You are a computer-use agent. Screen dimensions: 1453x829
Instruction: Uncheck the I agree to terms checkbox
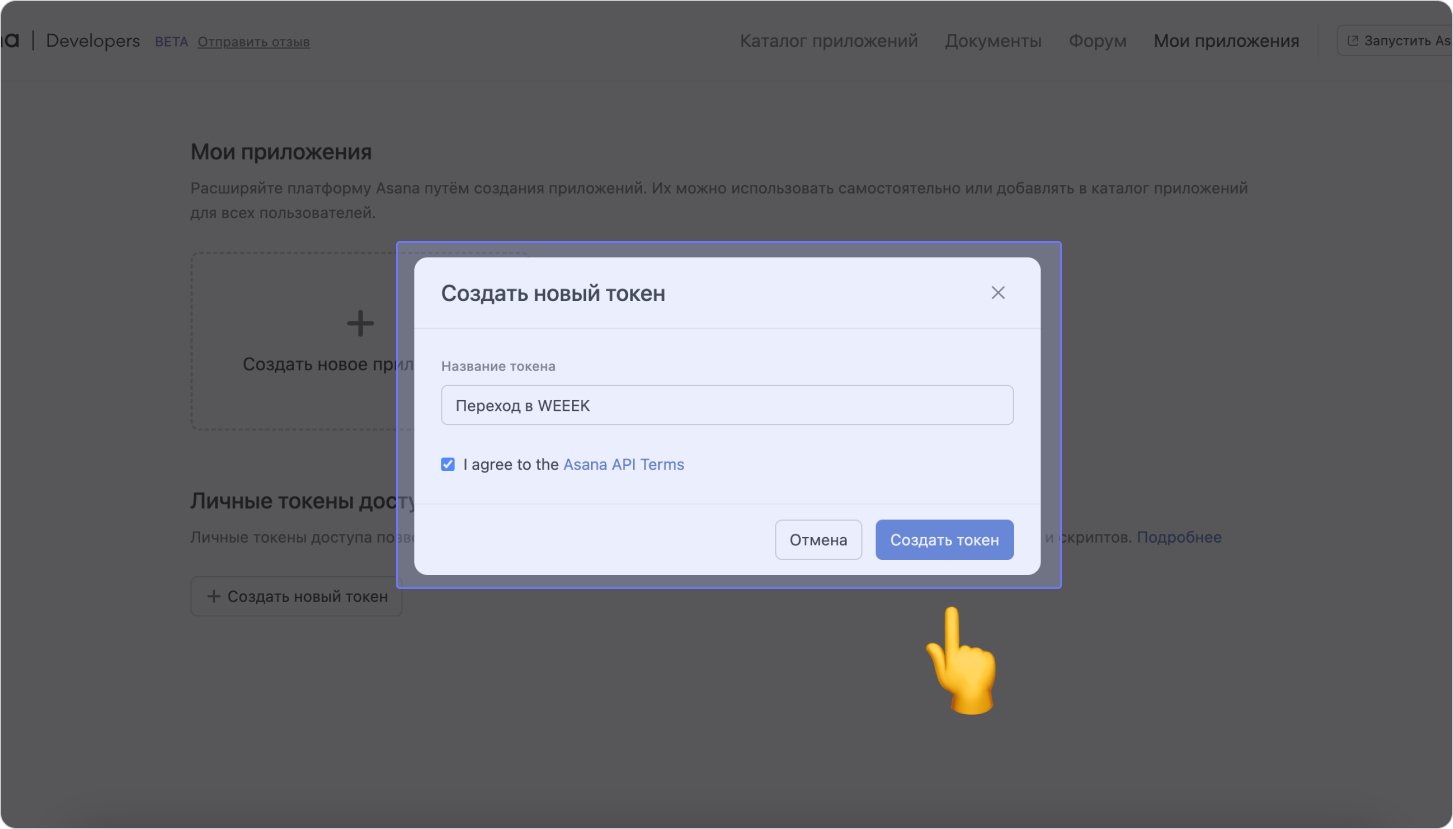pyautogui.click(x=448, y=464)
